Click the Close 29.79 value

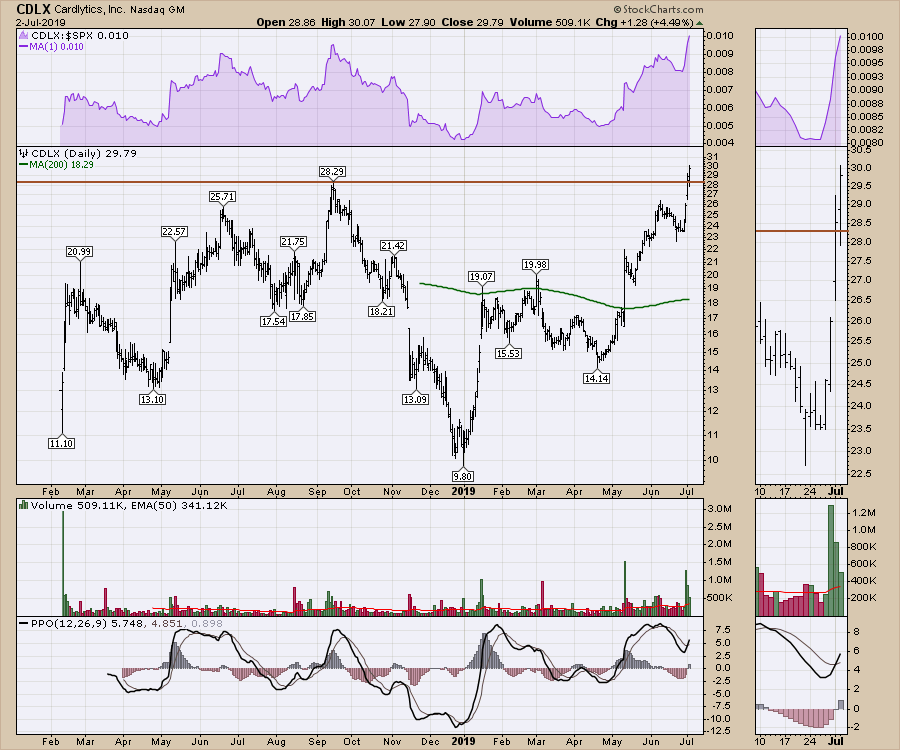472,22
